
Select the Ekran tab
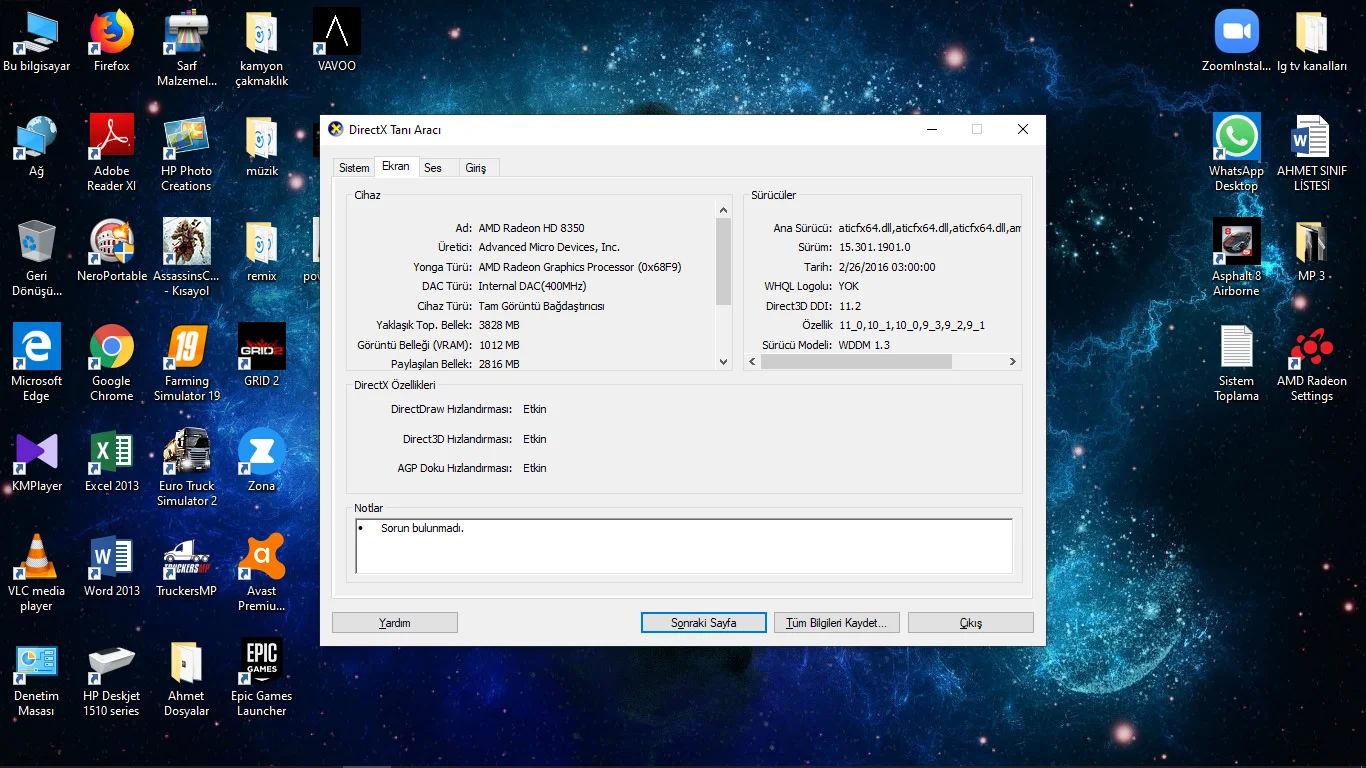point(396,167)
